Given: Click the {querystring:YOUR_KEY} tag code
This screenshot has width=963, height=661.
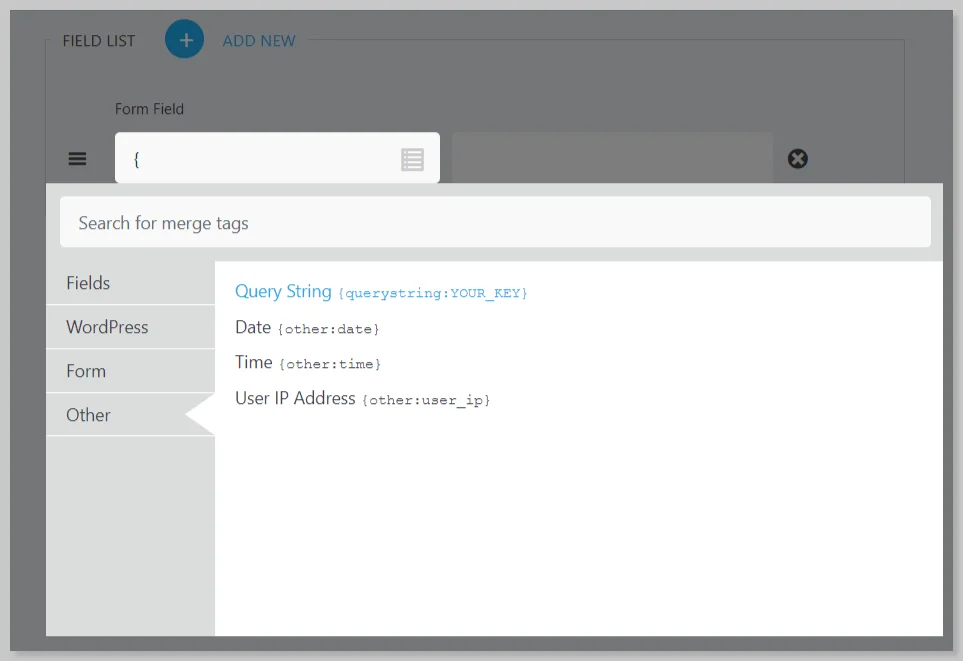Looking at the screenshot, I should coord(433,293).
